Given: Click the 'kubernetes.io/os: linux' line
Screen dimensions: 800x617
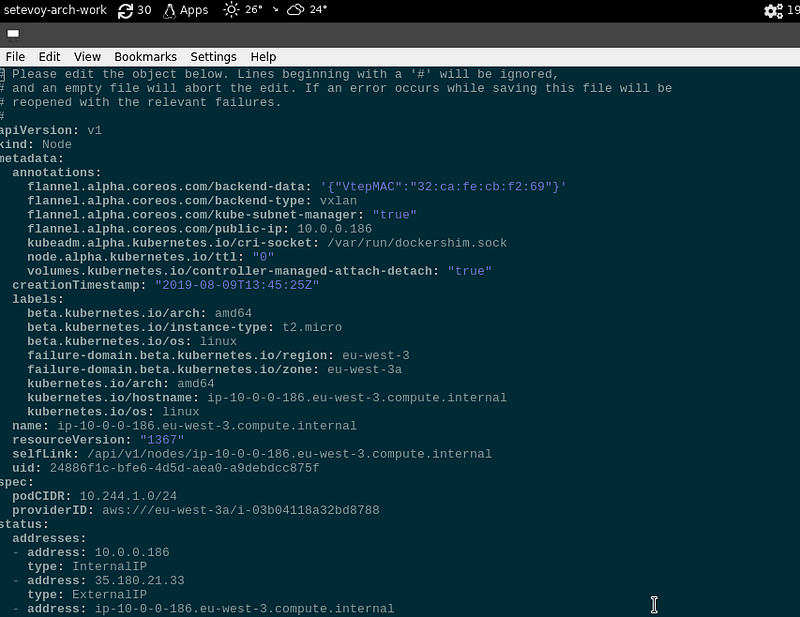Looking at the screenshot, I should click(x=113, y=412).
